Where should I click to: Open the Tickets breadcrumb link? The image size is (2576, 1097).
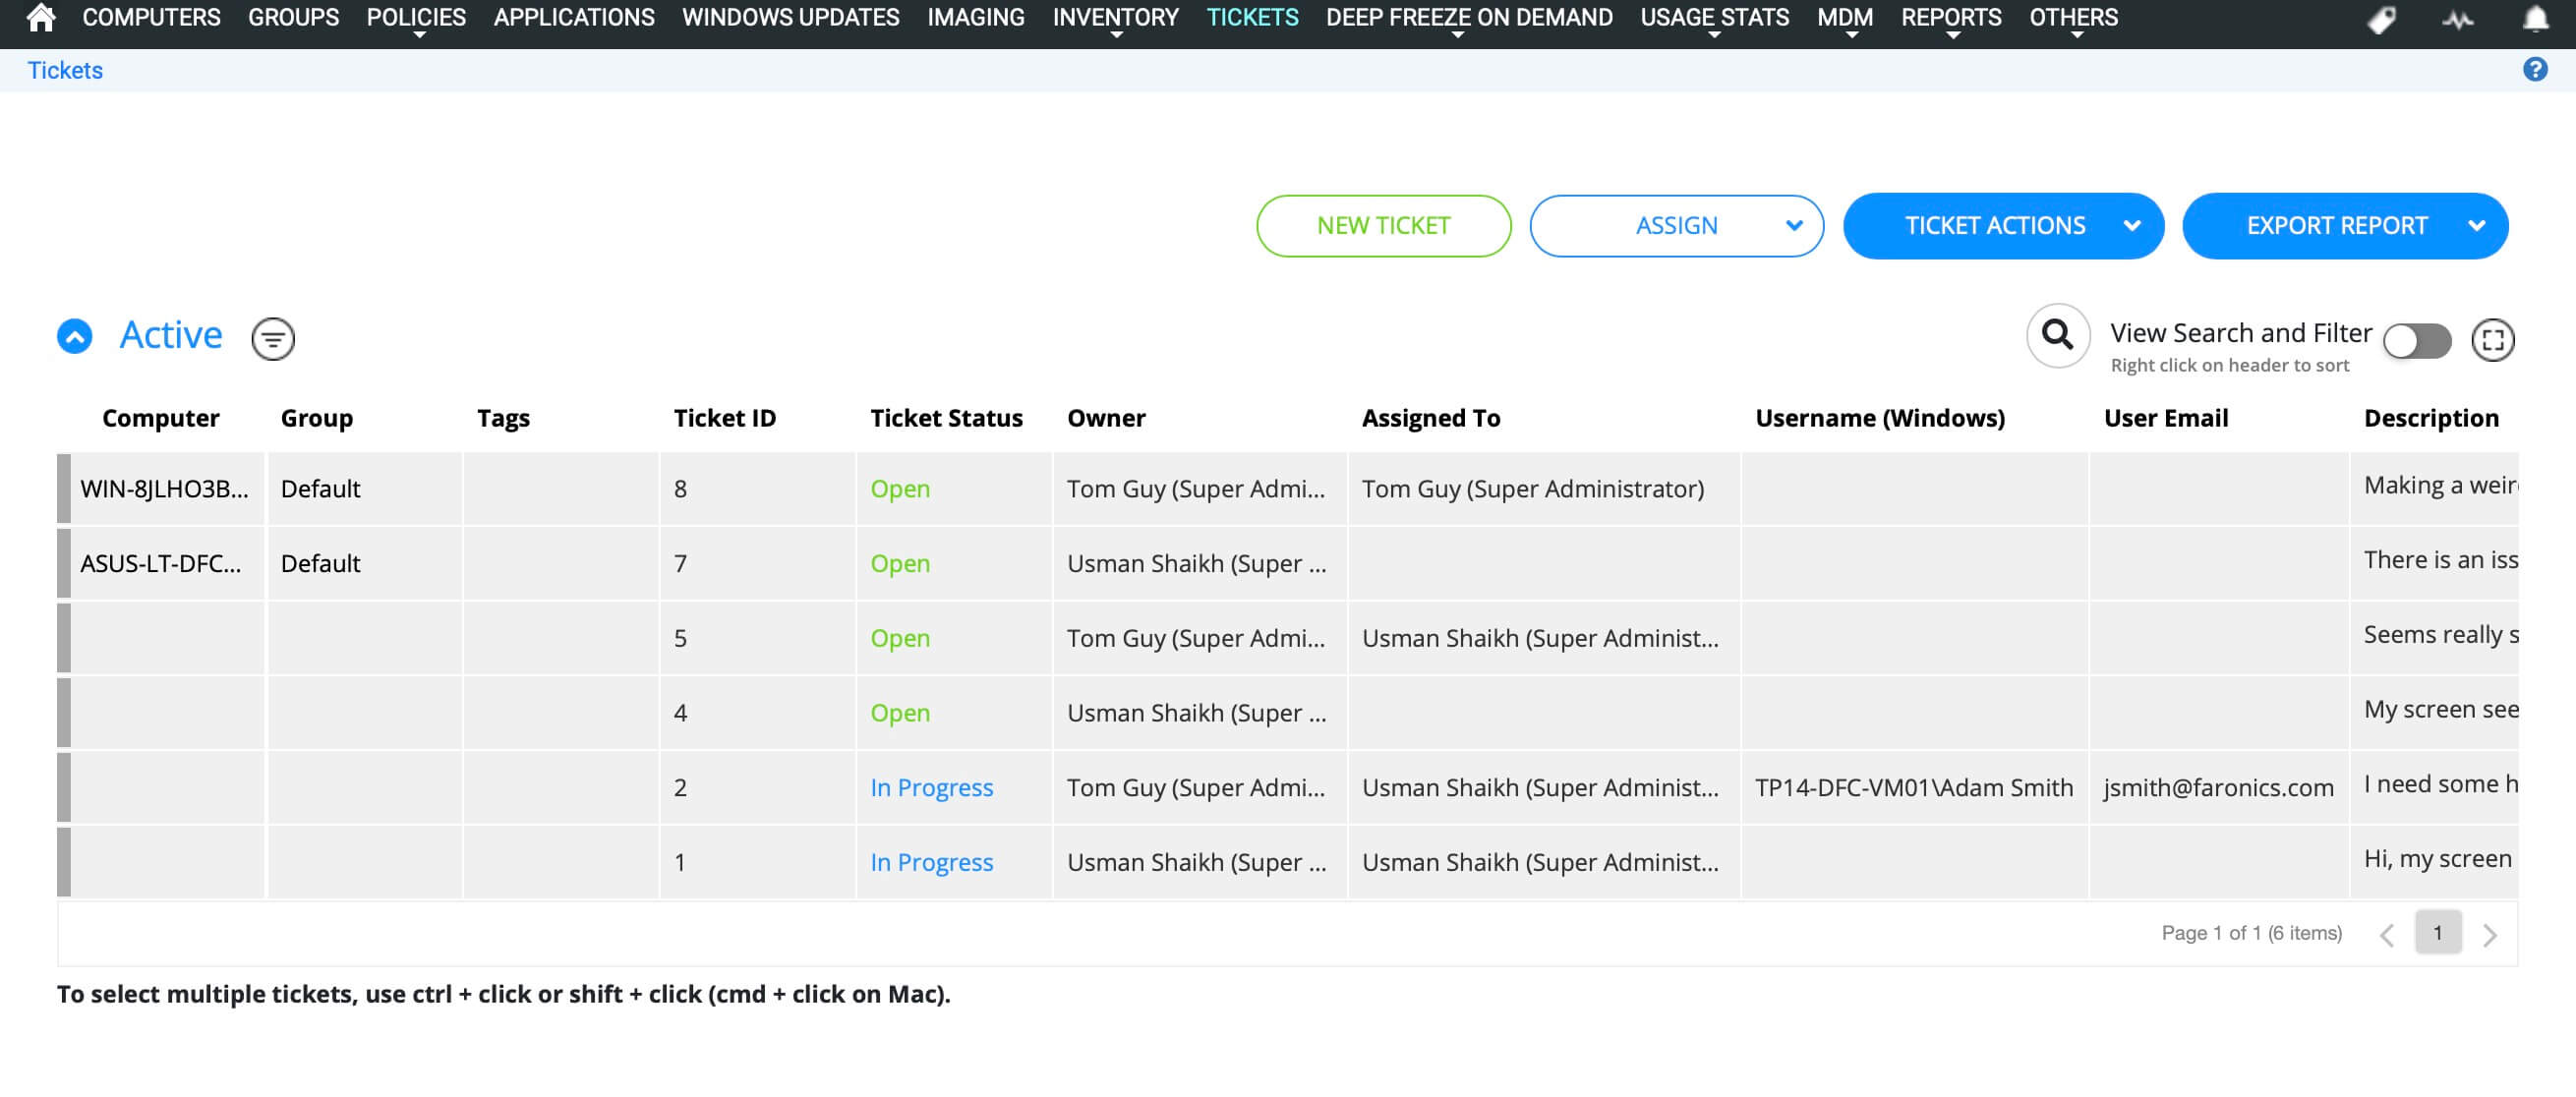pos(64,69)
